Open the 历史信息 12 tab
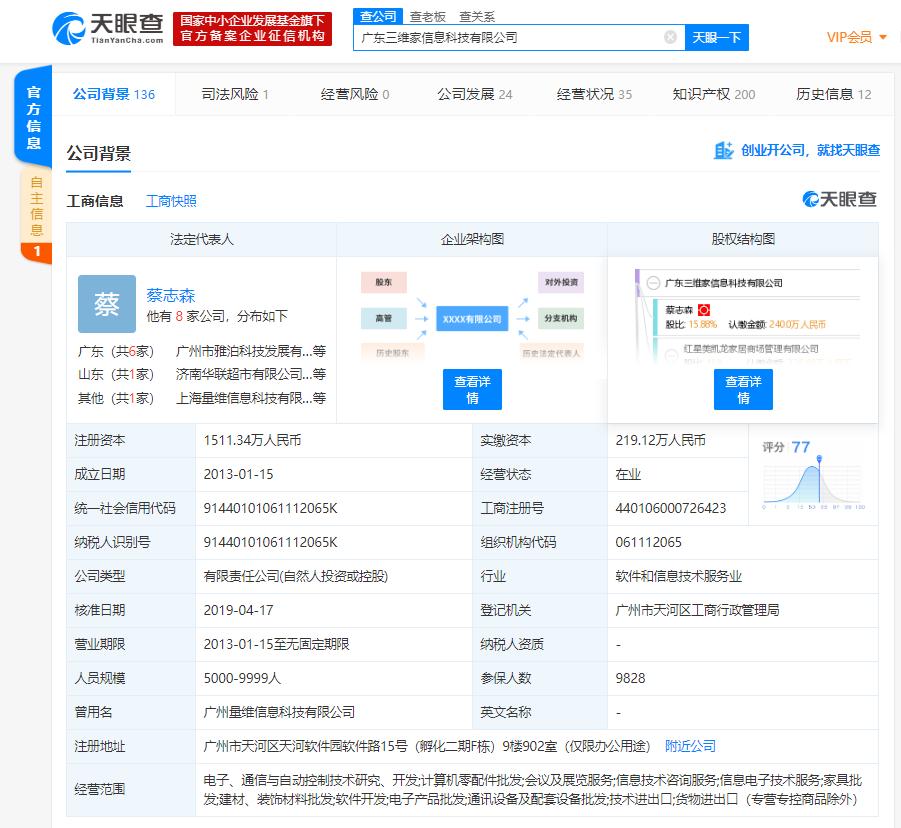901x828 pixels. (x=834, y=94)
